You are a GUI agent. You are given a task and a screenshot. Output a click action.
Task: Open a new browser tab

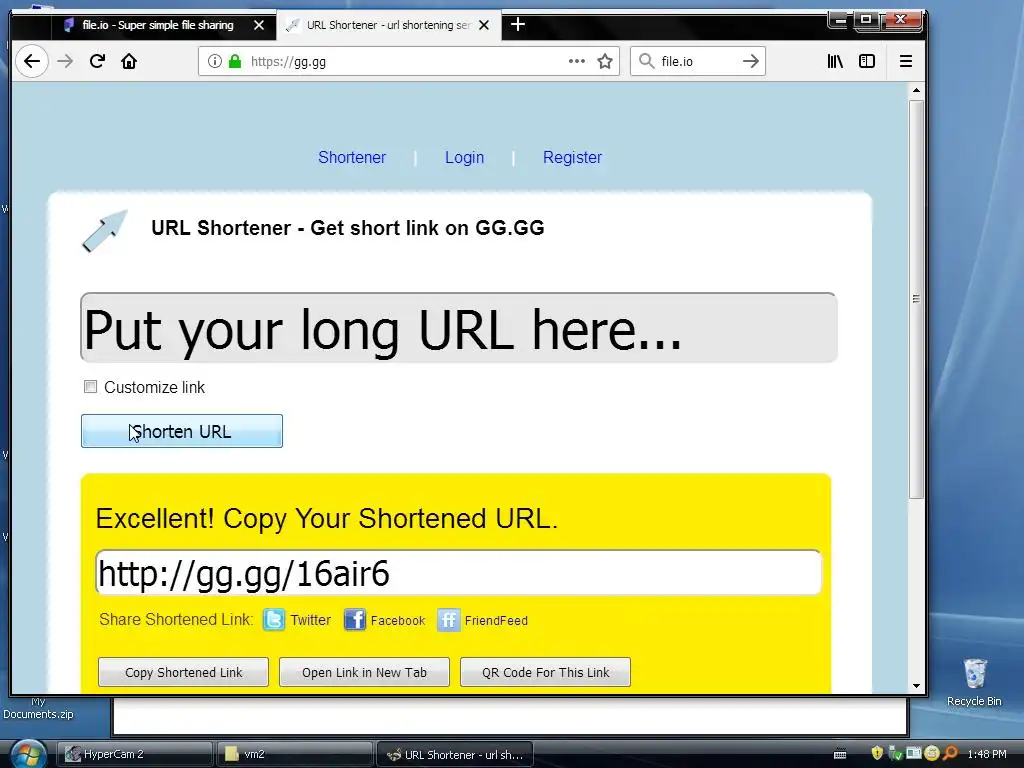click(x=518, y=25)
